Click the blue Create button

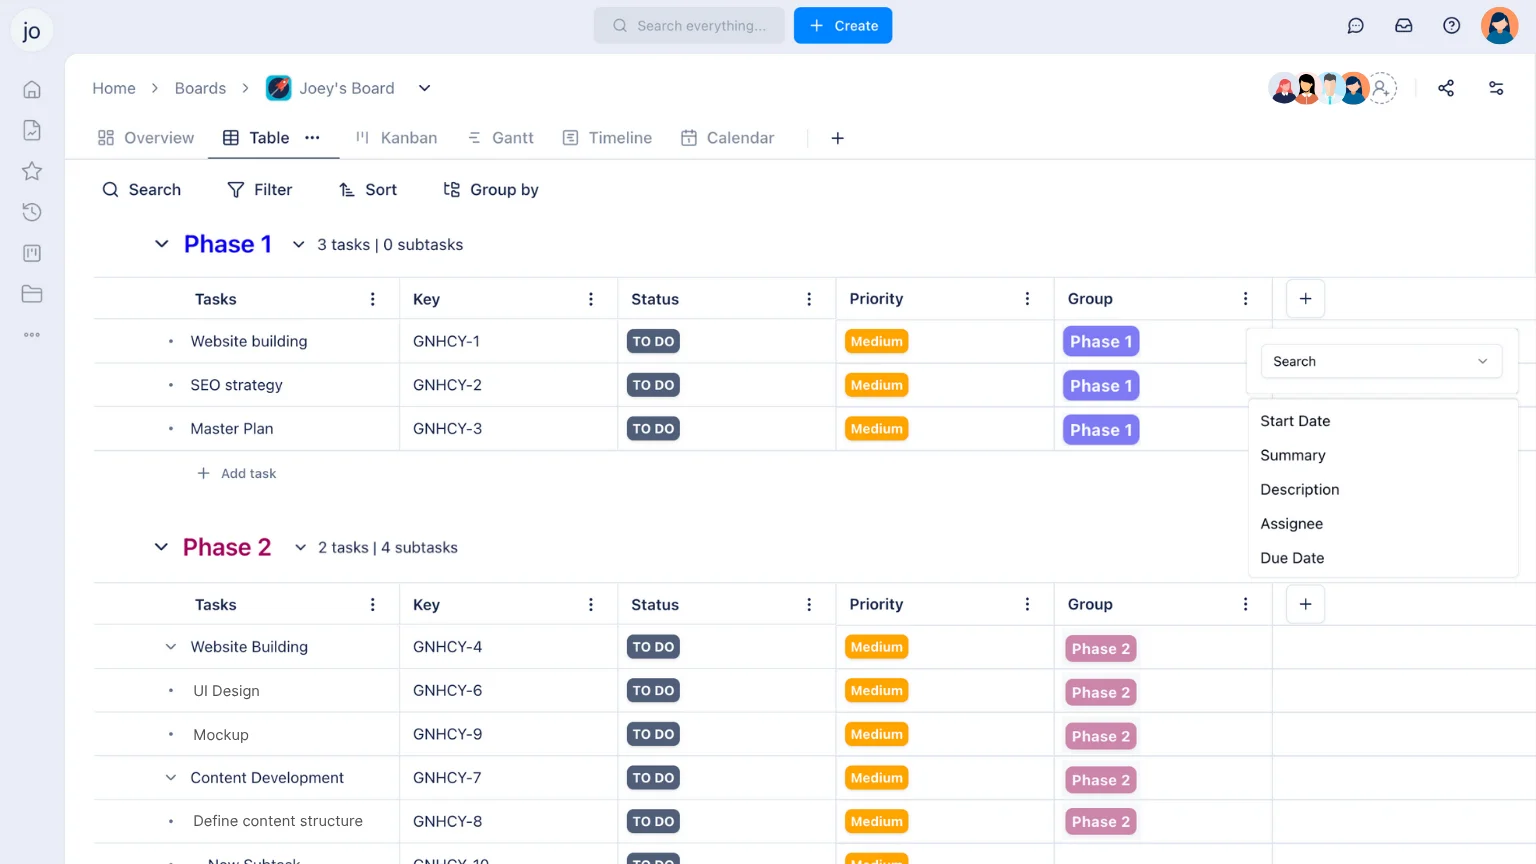[842, 26]
